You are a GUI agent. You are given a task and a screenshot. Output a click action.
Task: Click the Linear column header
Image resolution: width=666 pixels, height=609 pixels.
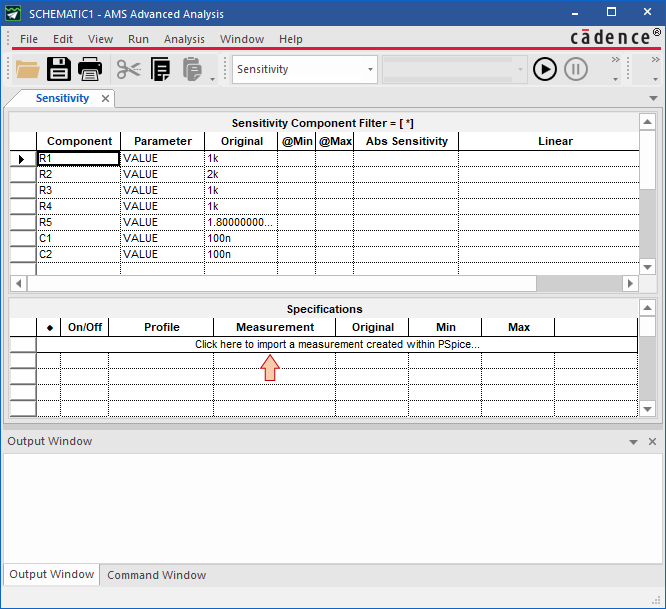point(549,141)
